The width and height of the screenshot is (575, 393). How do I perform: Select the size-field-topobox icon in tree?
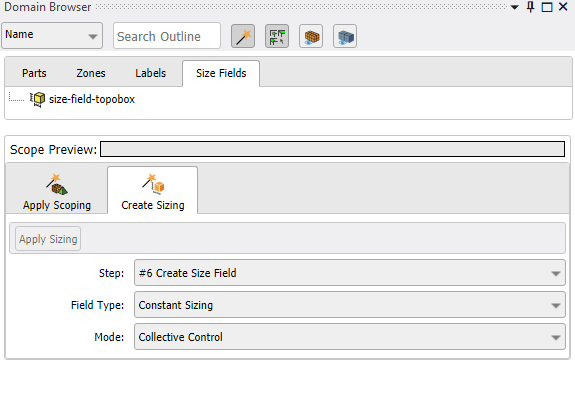(x=37, y=99)
